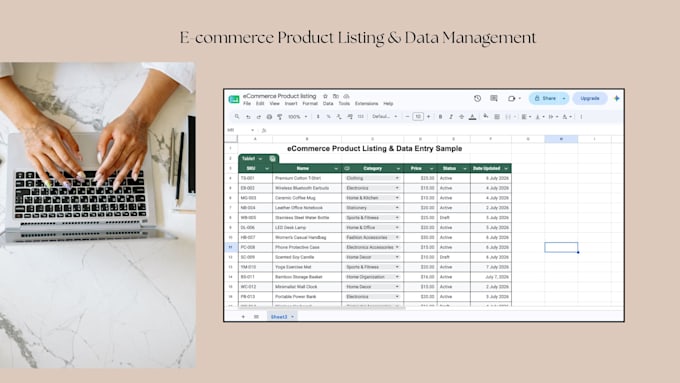This screenshot has width=680, height=383.
Task: Apply percent format from toolbar
Action: [x=329, y=117]
